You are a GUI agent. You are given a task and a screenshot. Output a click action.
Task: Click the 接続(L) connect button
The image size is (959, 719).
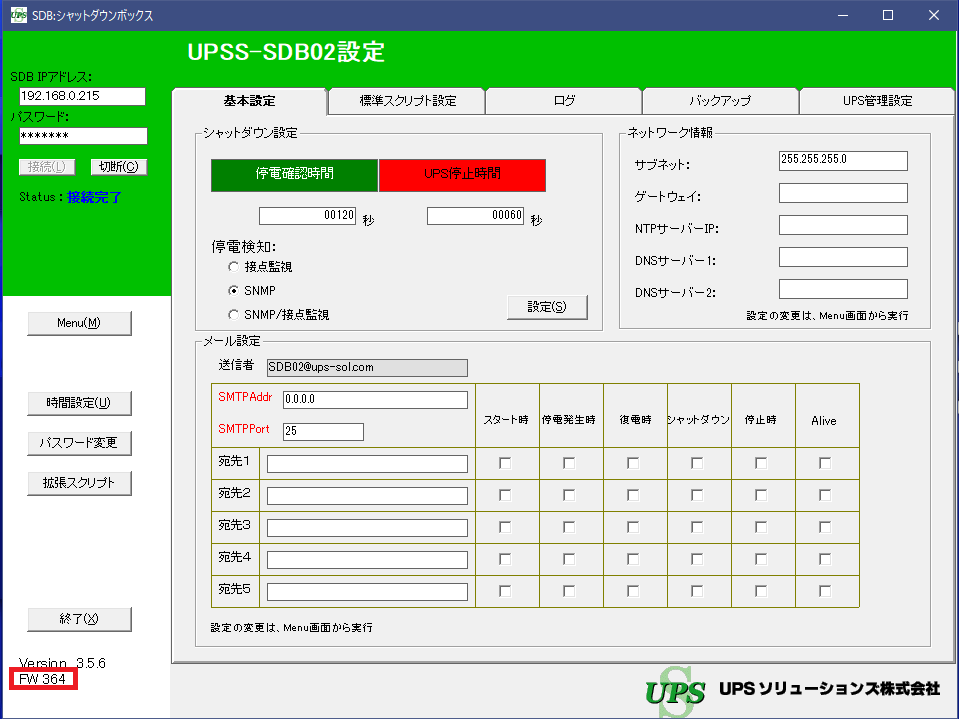coord(47,166)
